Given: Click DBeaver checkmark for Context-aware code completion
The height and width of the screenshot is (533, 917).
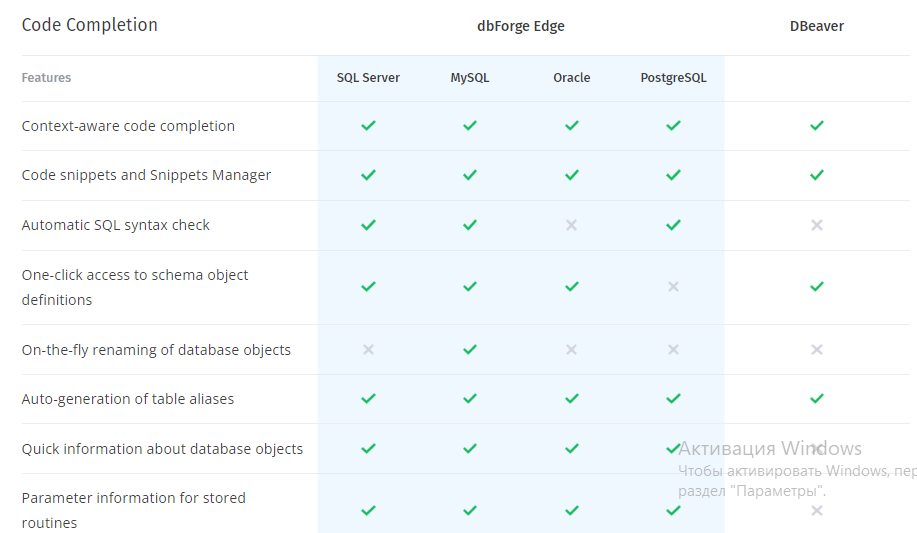Looking at the screenshot, I should 816,125.
